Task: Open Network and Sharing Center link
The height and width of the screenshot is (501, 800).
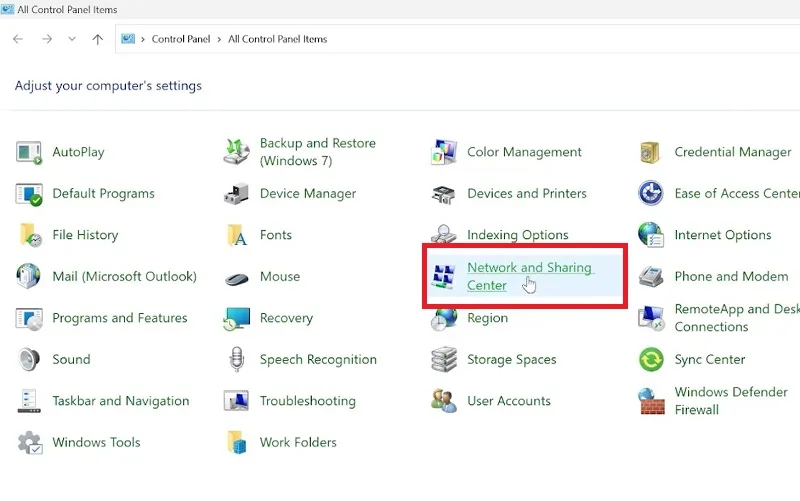Action: point(530,276)
